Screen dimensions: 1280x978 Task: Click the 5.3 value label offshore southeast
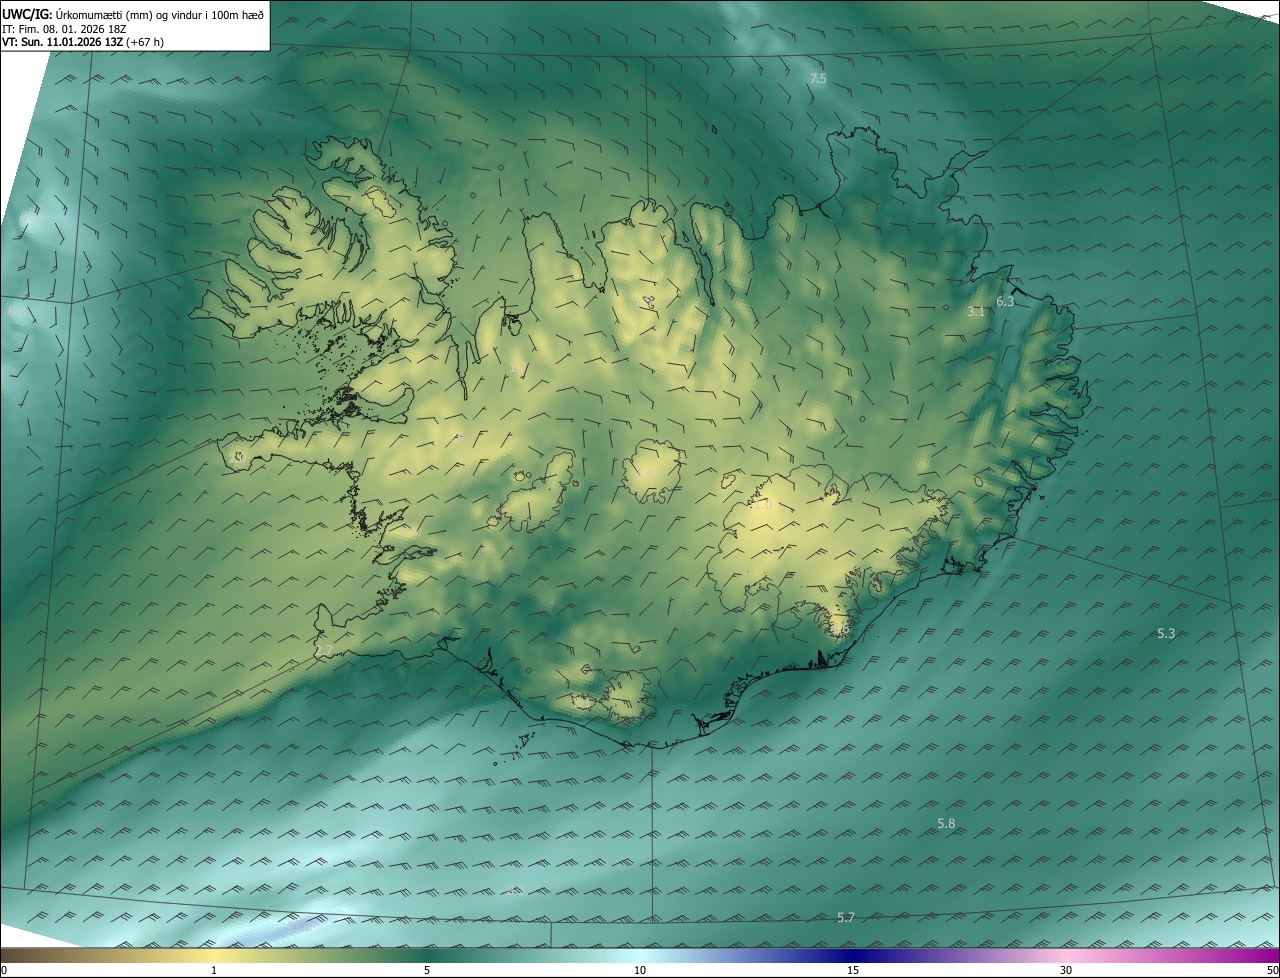(x=1166, y=633)
